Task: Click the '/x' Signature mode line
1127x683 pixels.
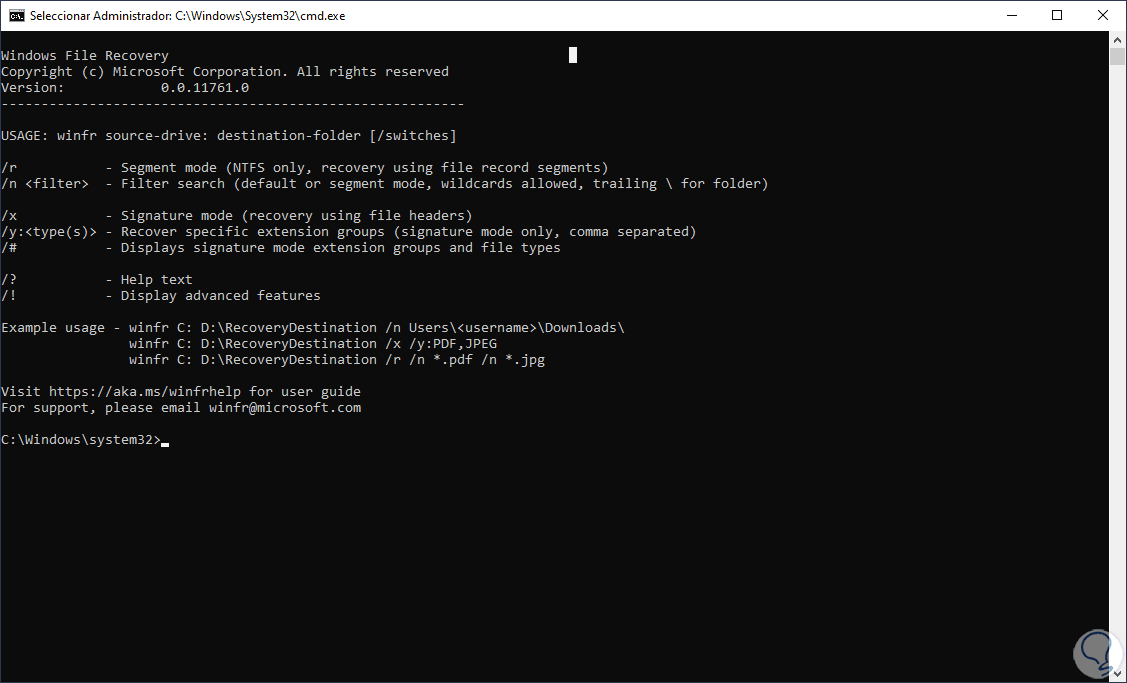Action: tap(236, 215)
